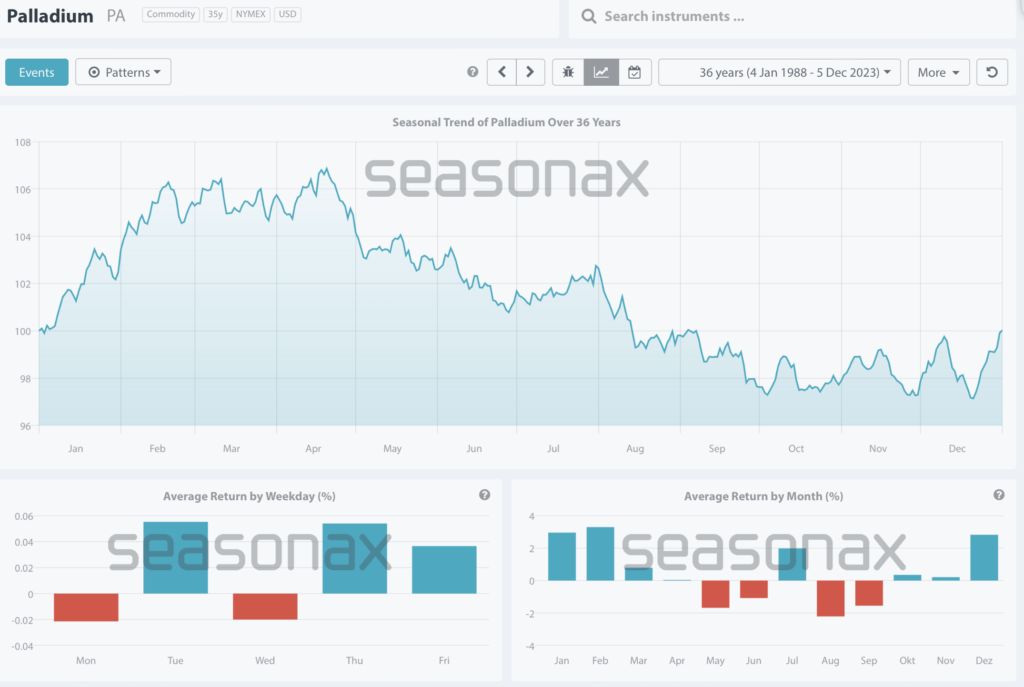
Task: Select the bug icon view mode
Action: [x=568, y=72]
